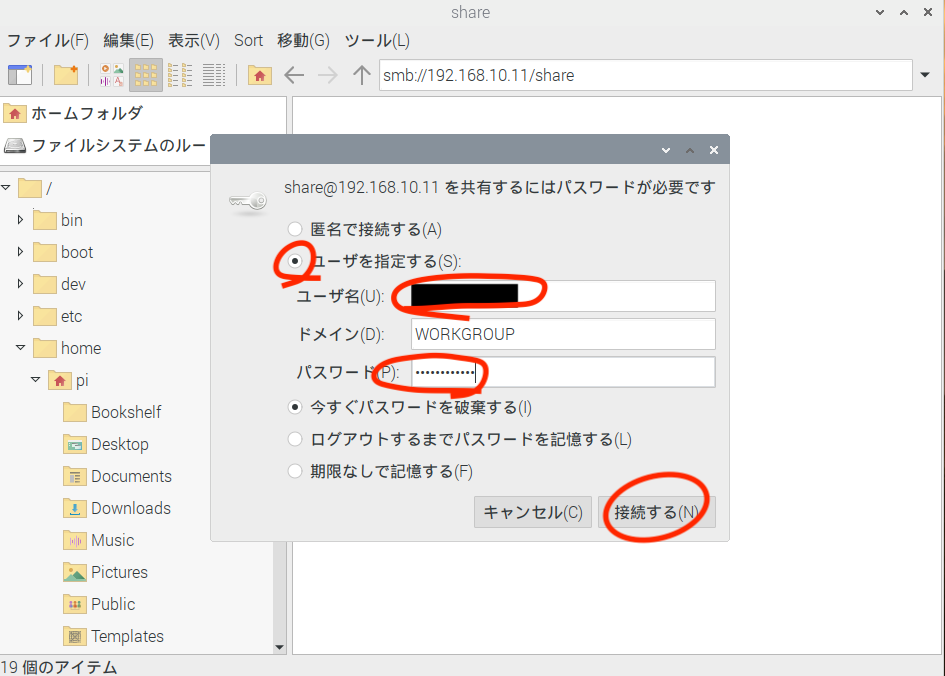Go up to parent folder arrow
This screenshot has height=676, width=945.
(x=362, y=75)
